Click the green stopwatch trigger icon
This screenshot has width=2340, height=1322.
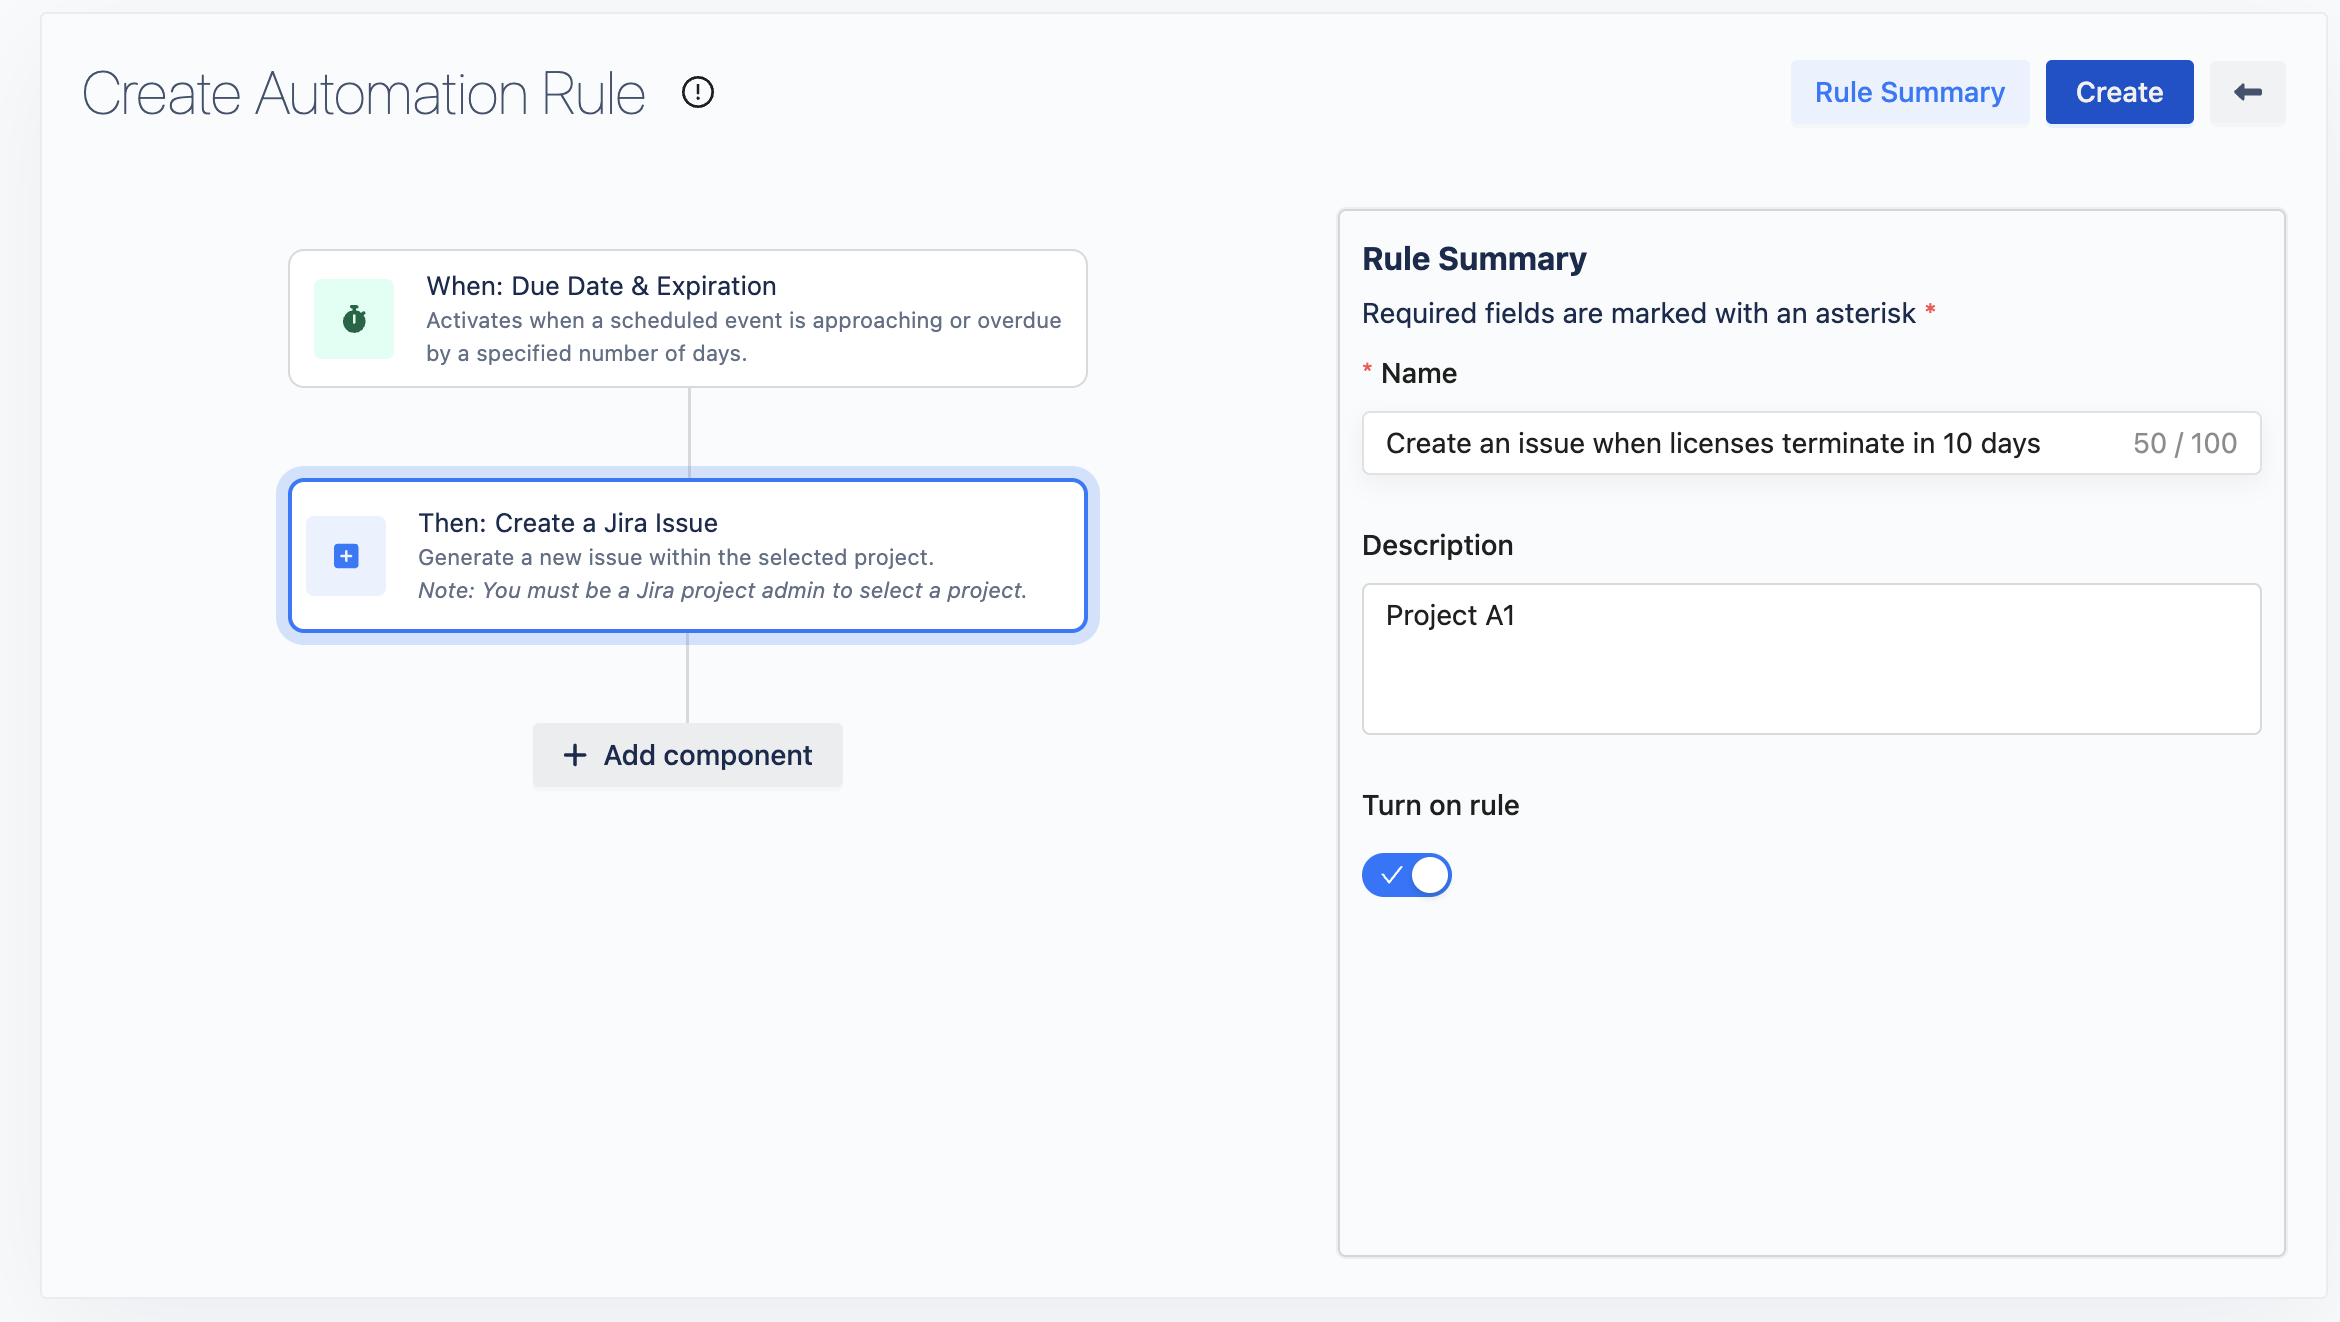[x=354, y=319]
